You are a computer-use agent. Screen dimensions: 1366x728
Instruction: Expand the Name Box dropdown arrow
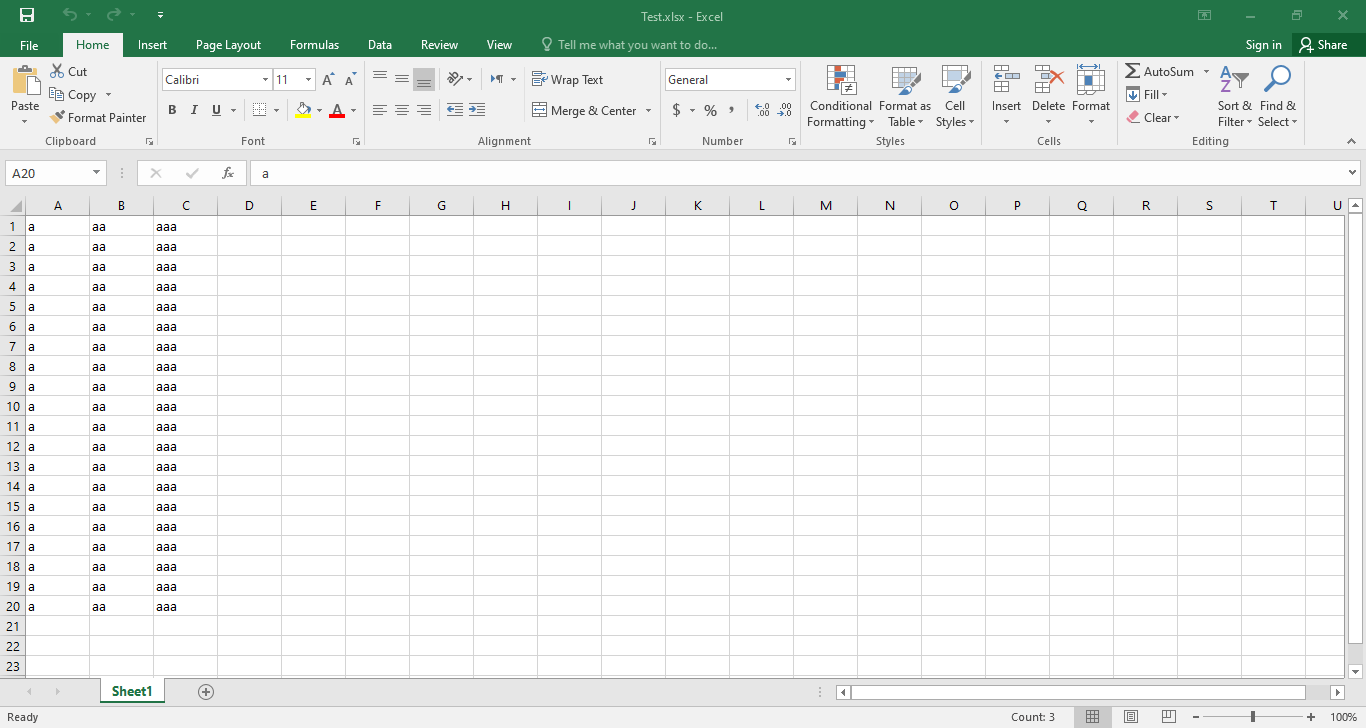[x=97, y=173]
